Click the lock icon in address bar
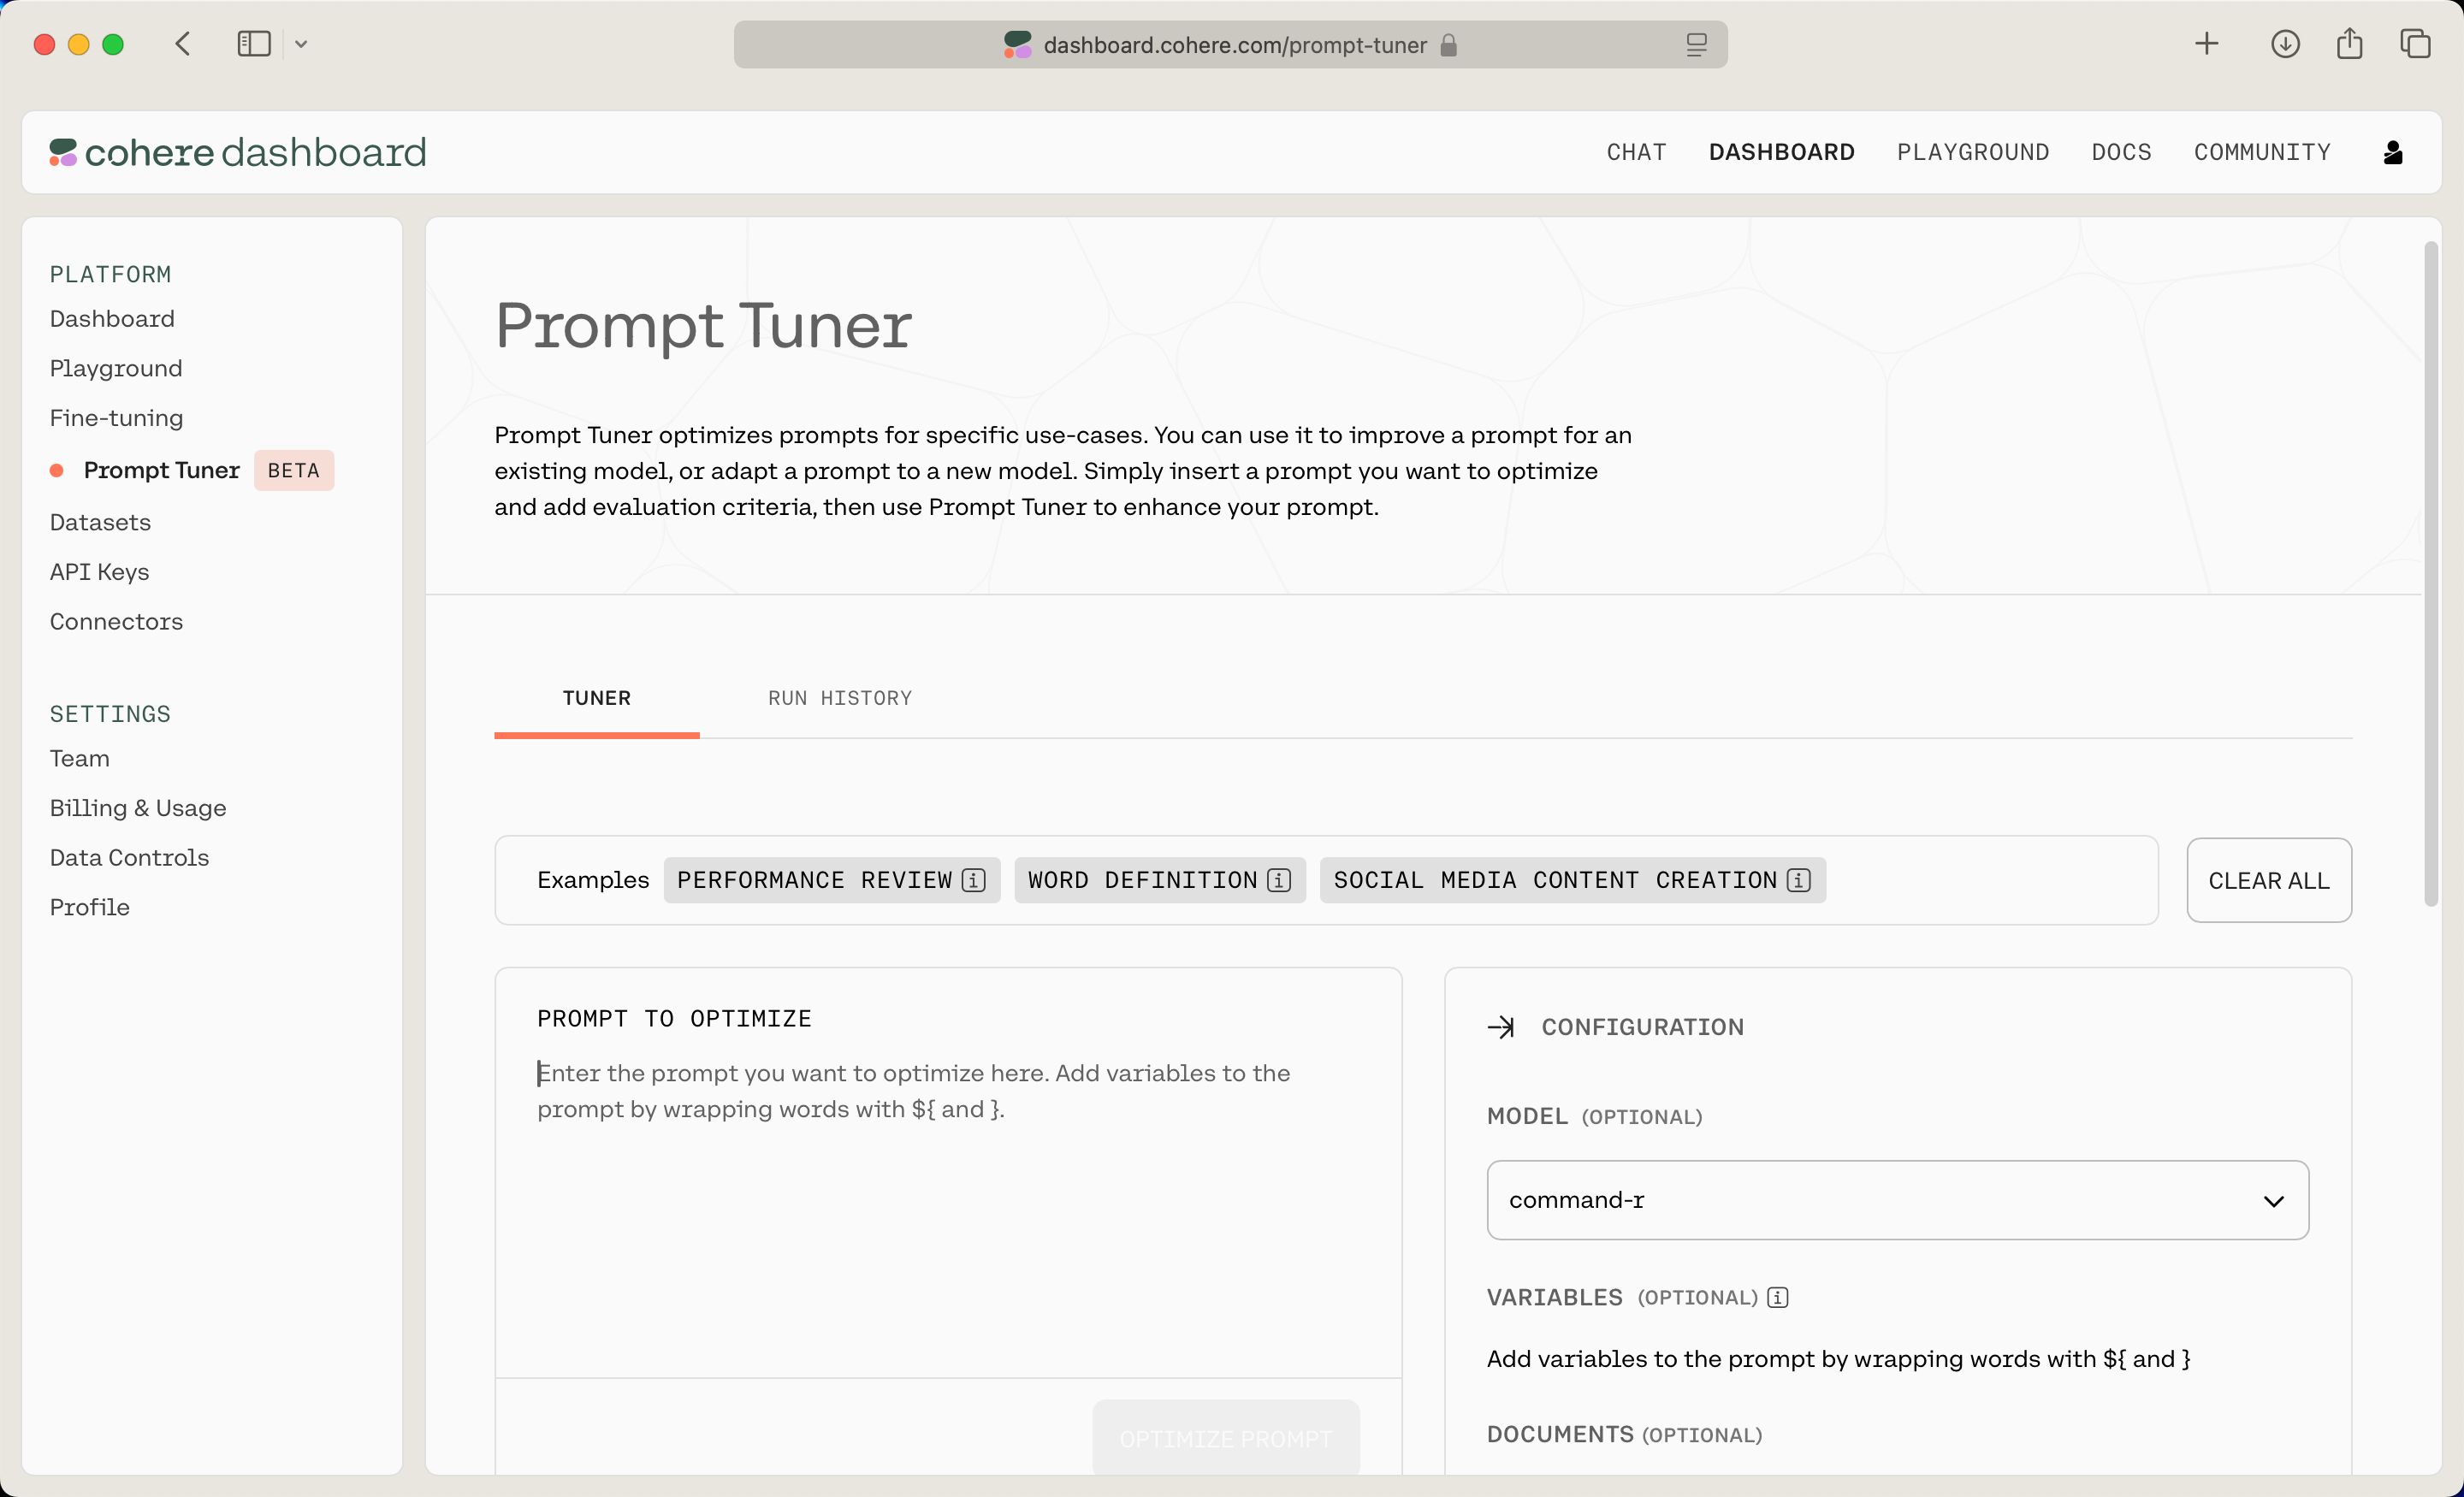 point(1448,45)
